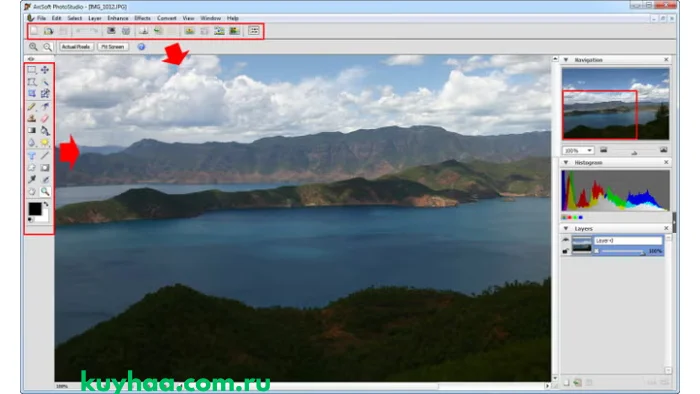
Task: Open the Convert menu
Action: coord(167,18)
